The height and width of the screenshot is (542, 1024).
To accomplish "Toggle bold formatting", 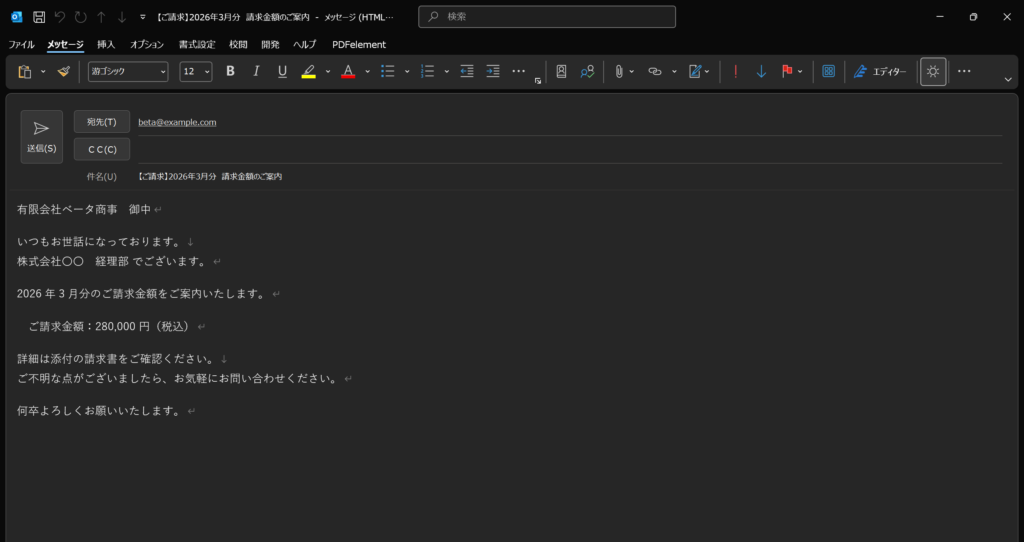I will point(230,72).
